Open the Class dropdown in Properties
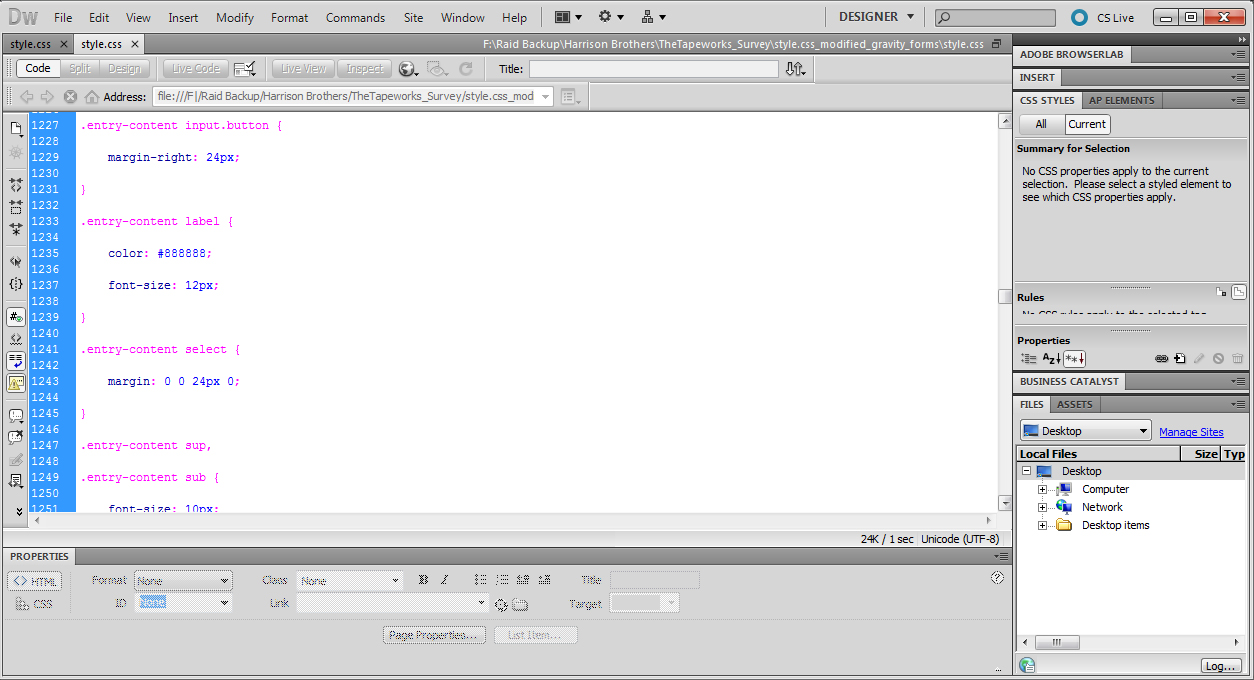This screenshot has width=1254, height=680. coord(349,580)
